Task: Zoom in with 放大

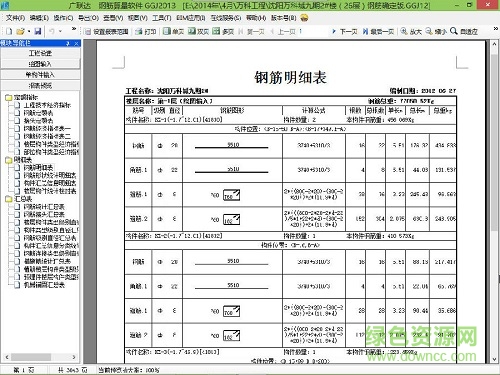Action: 411,32
